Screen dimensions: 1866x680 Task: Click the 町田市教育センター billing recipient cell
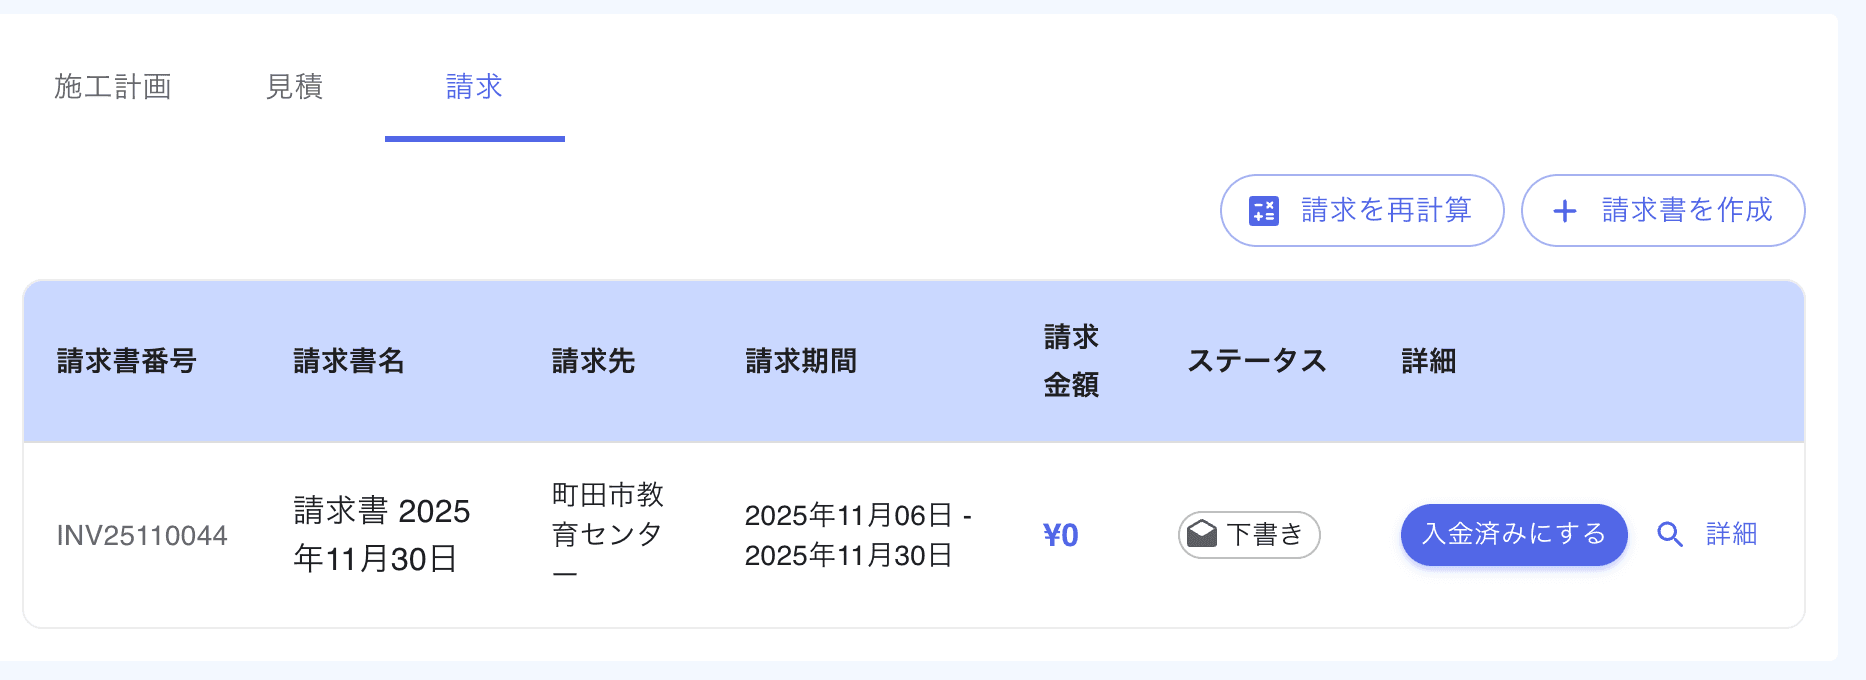click(x=608, y=534)
